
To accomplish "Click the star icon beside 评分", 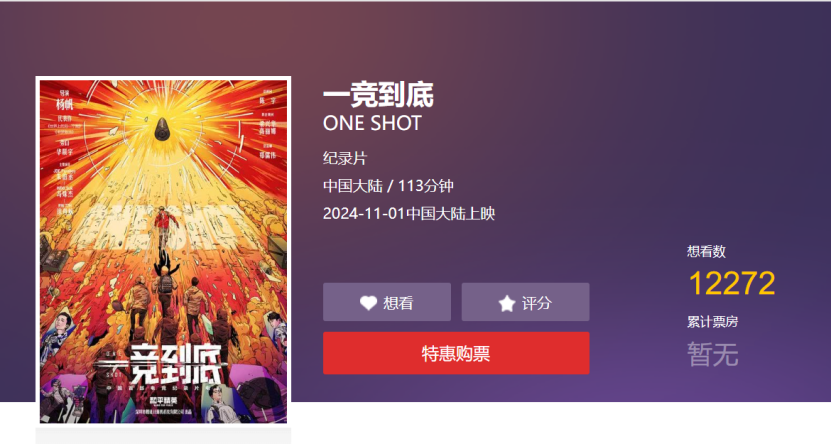I will click(507, 303).
